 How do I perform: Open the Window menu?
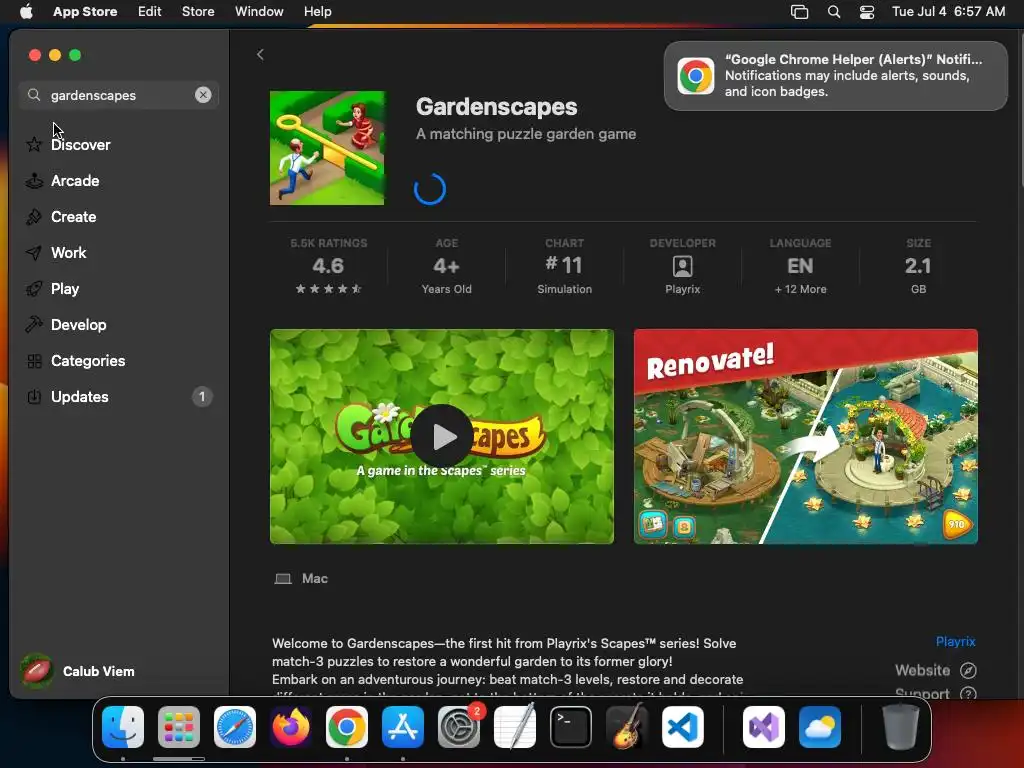click(259, 11)
